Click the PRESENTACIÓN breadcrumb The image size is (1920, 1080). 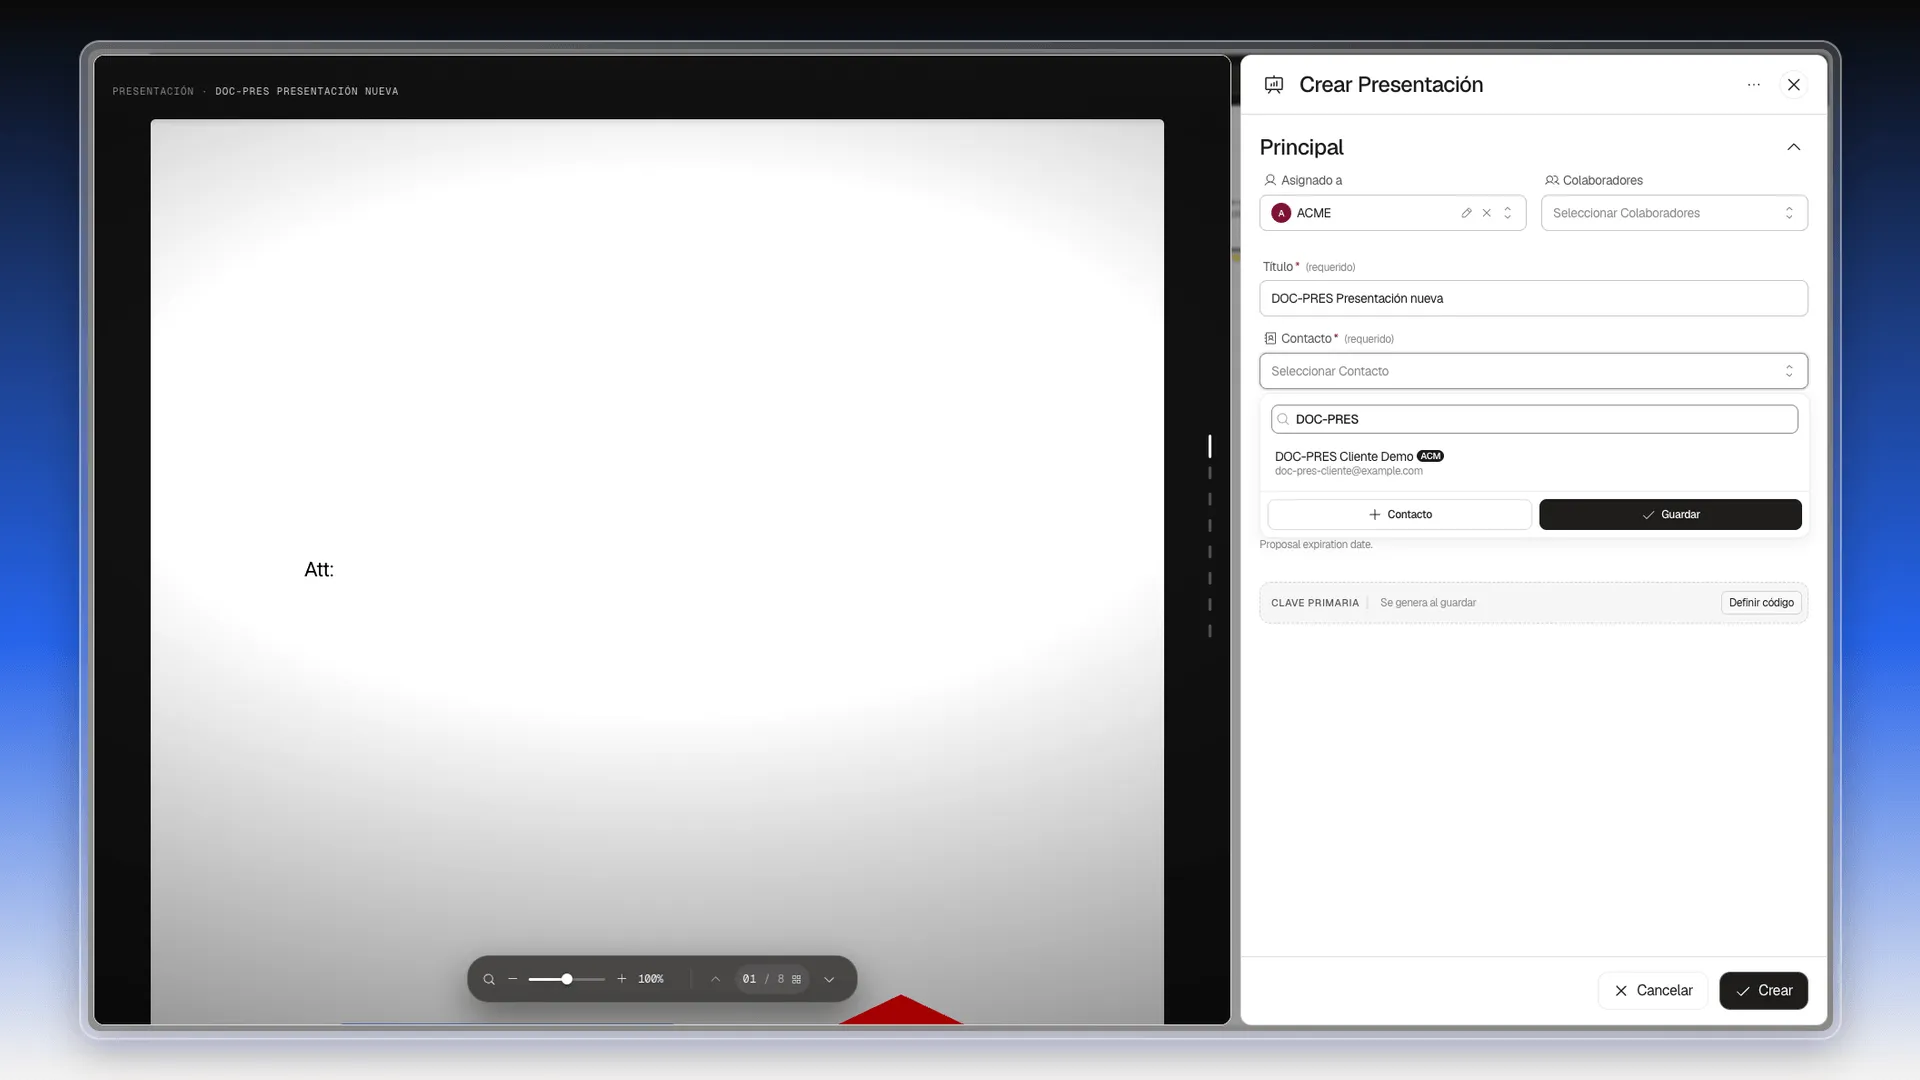coord(153,91)
